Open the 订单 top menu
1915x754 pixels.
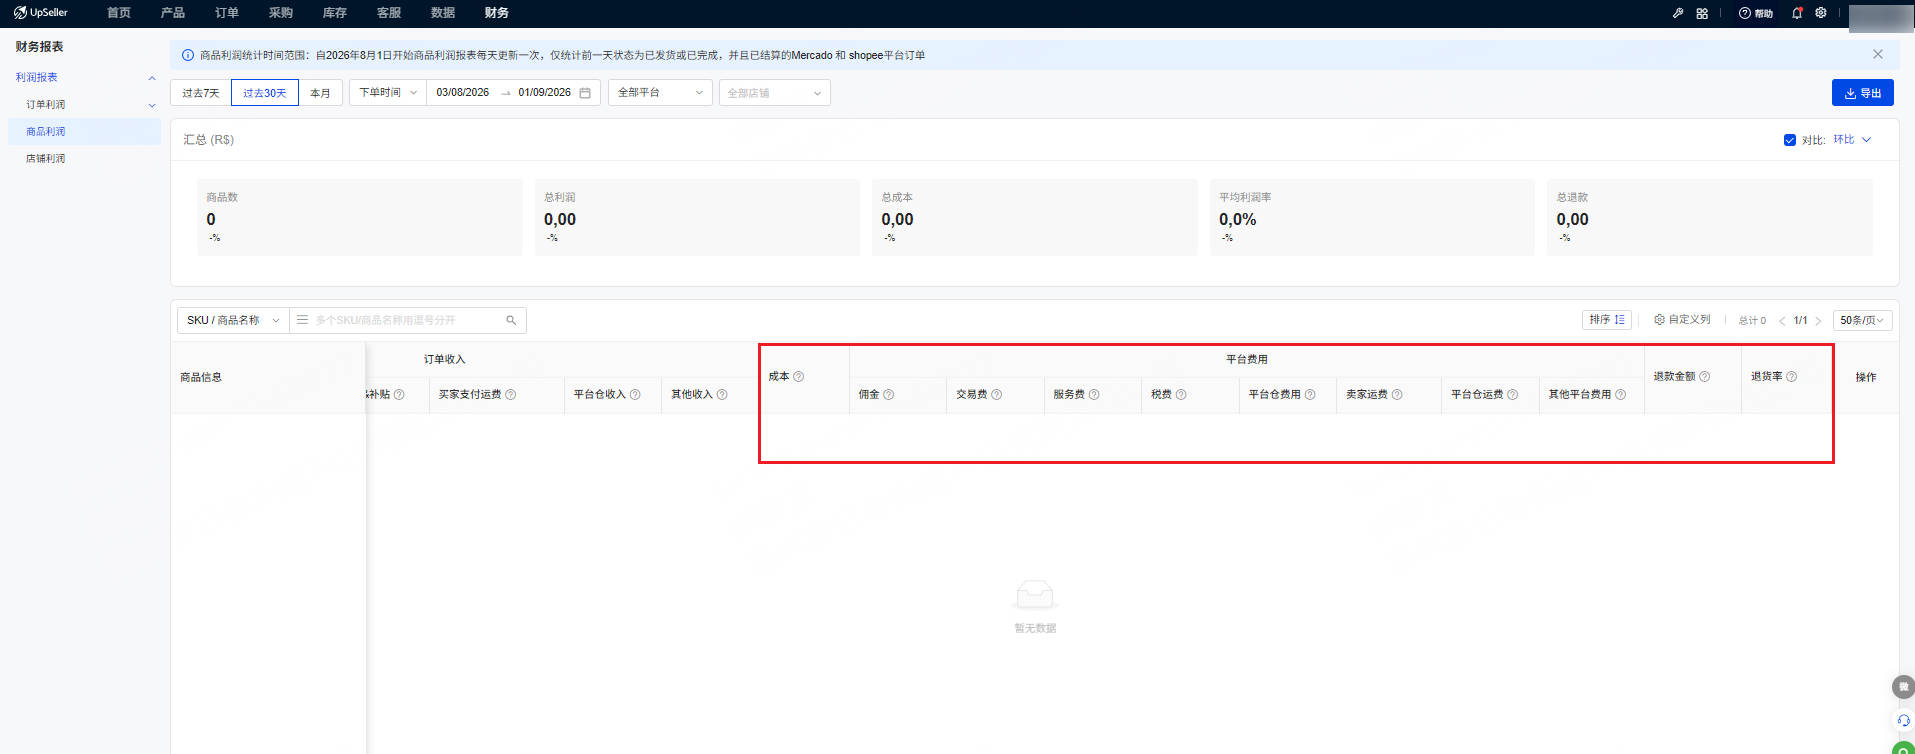(x=227, y=13)
